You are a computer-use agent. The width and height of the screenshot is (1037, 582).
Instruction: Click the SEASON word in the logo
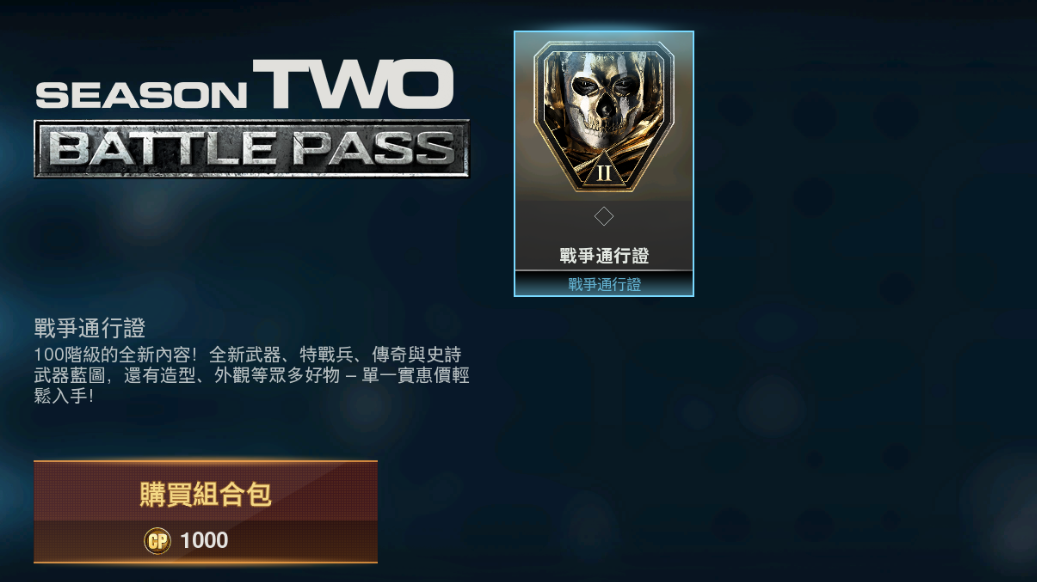pyautogui.click(x=142, y=95)
